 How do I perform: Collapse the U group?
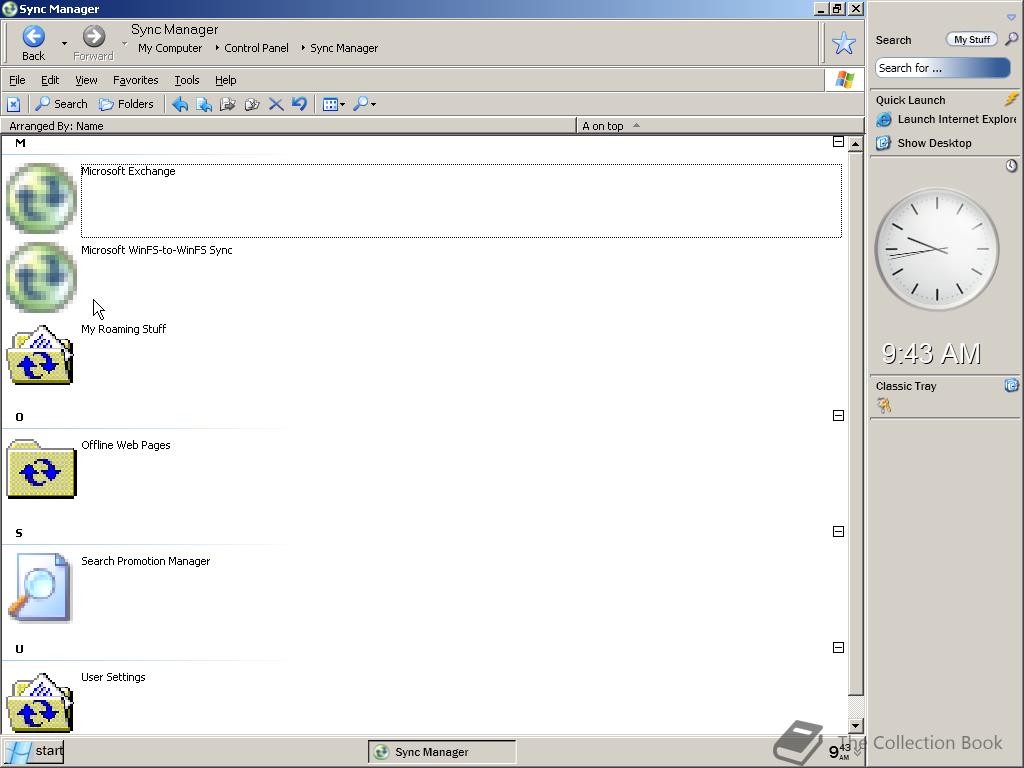[839, 648]
